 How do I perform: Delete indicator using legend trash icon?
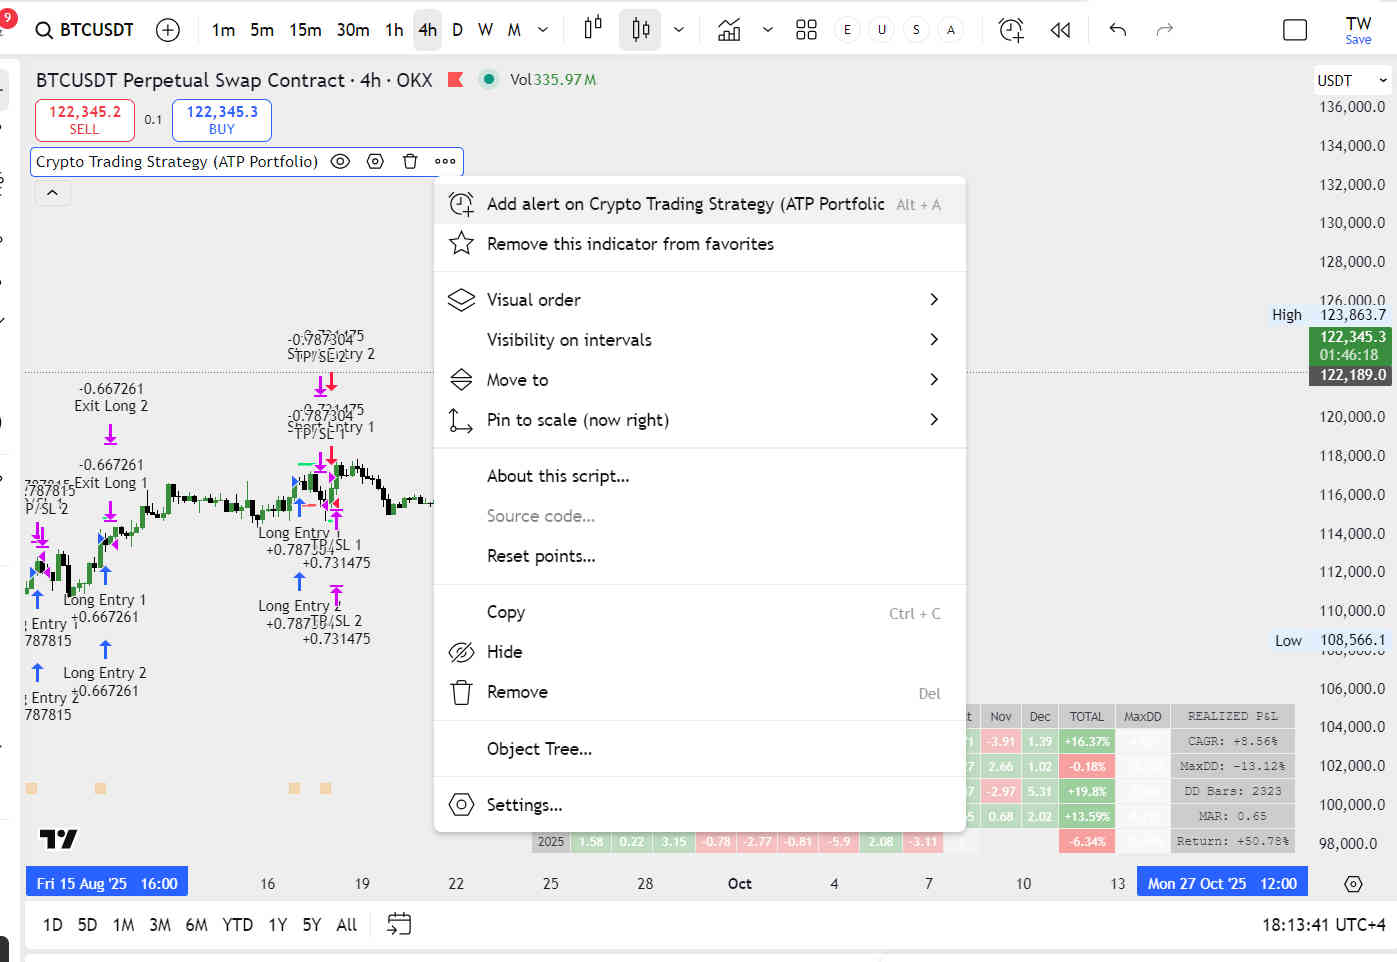pyautogui.click(x=410, y=161)
